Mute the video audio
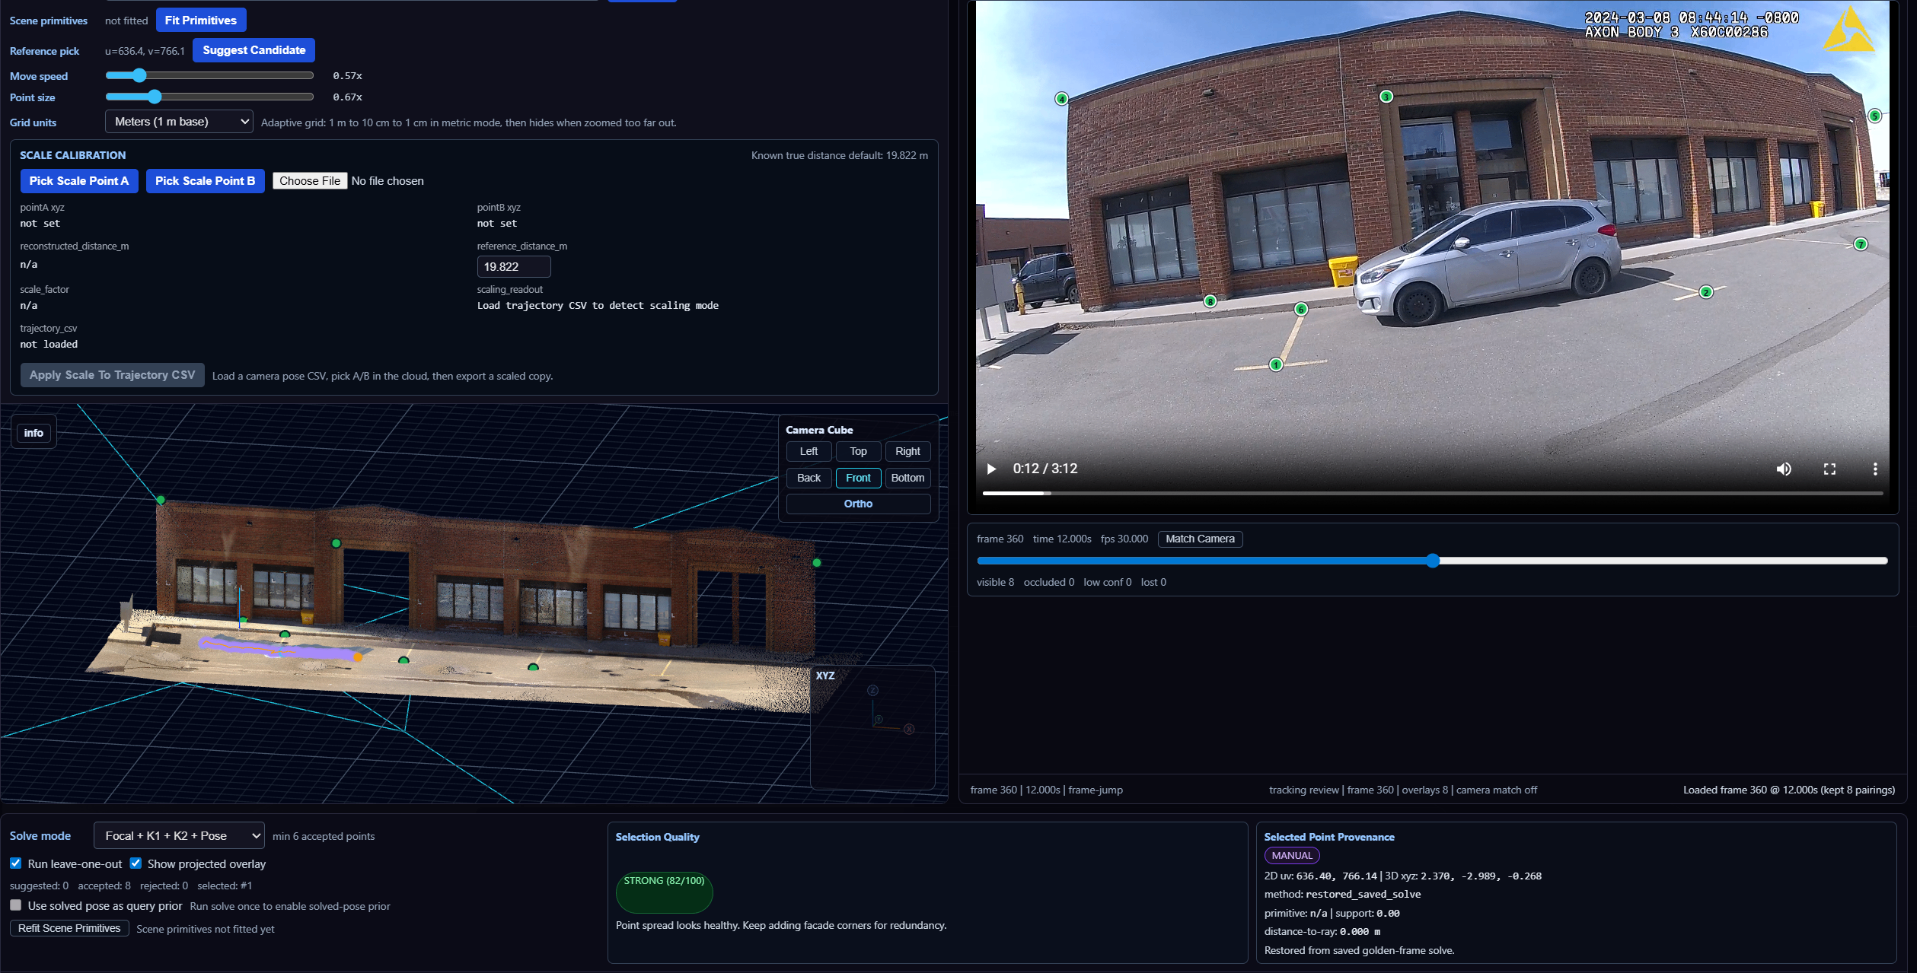Image resolution: width=1920 pixels, height=973 pixels. [x=1784, y=468]
